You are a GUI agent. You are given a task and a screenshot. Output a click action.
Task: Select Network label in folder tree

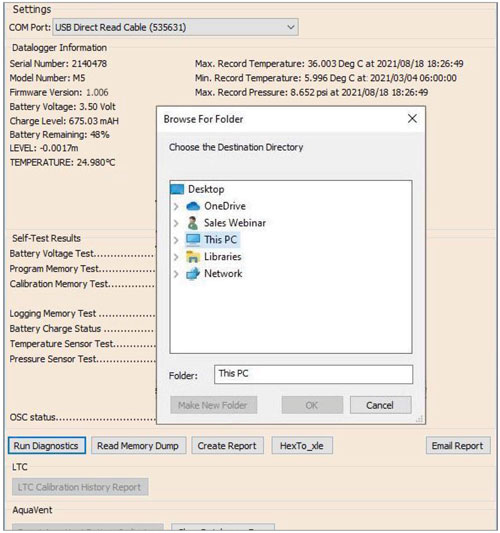point(223,273)
